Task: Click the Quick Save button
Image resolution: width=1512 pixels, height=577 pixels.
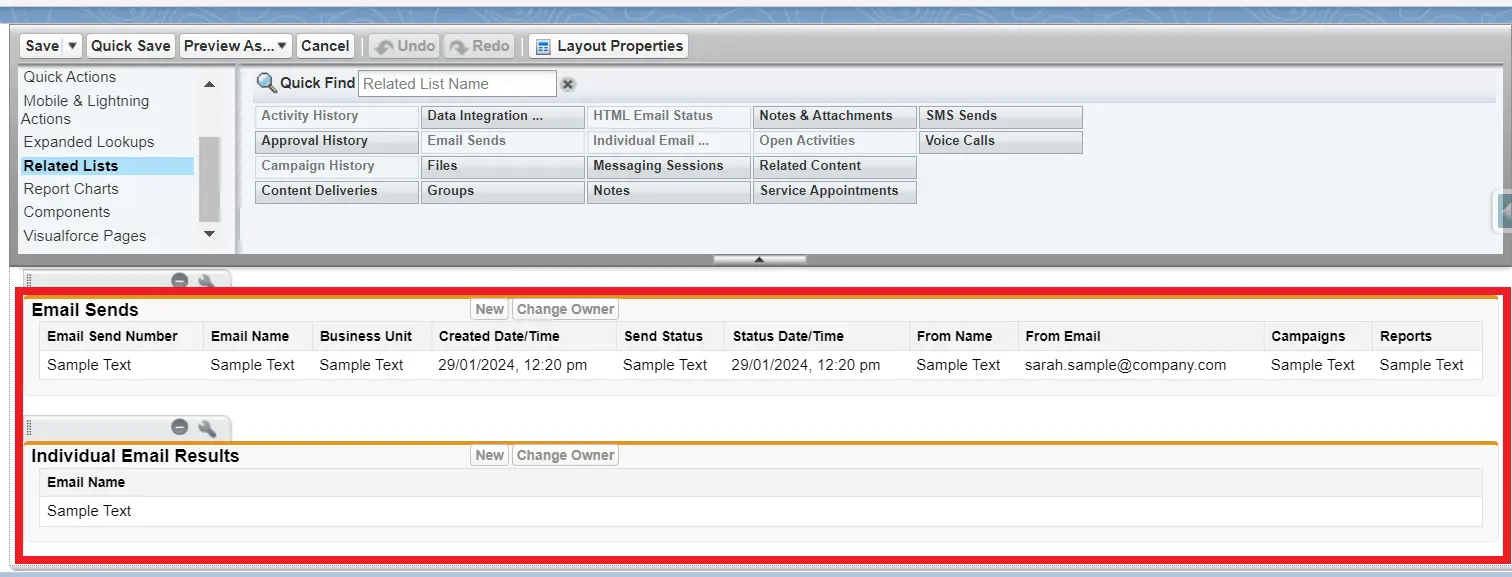Action: [x=131, y=46]
